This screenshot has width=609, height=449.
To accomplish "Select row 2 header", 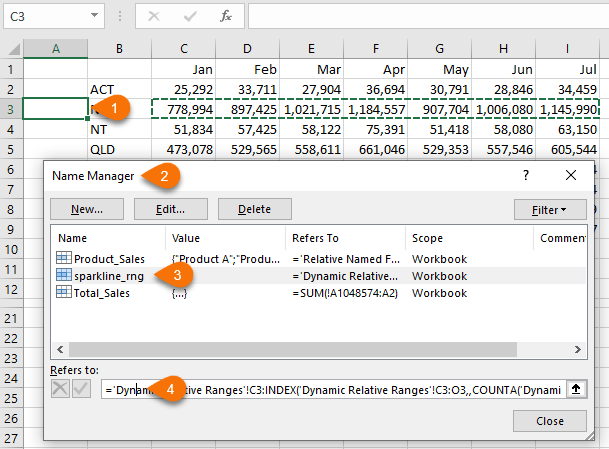I will pyautogui.click(x=11, y=89).
